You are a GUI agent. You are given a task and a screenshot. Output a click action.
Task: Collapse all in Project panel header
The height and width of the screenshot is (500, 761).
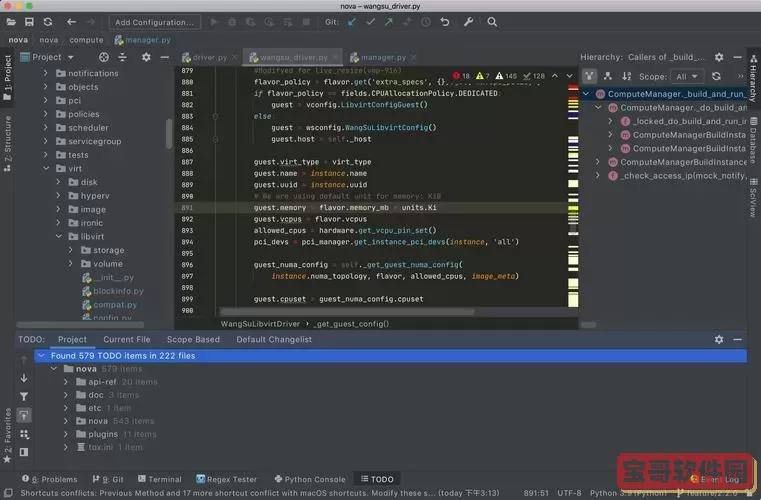[122, 57]
